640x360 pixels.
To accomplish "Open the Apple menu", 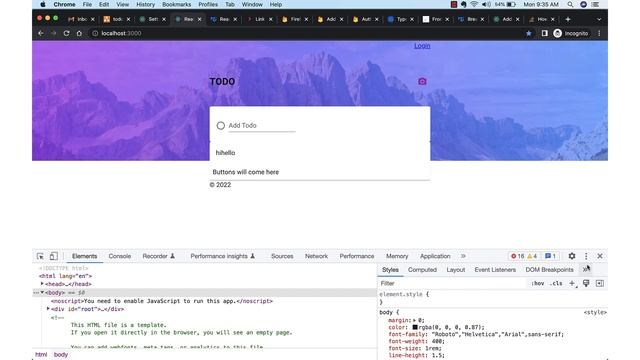I will pos(43,4).
